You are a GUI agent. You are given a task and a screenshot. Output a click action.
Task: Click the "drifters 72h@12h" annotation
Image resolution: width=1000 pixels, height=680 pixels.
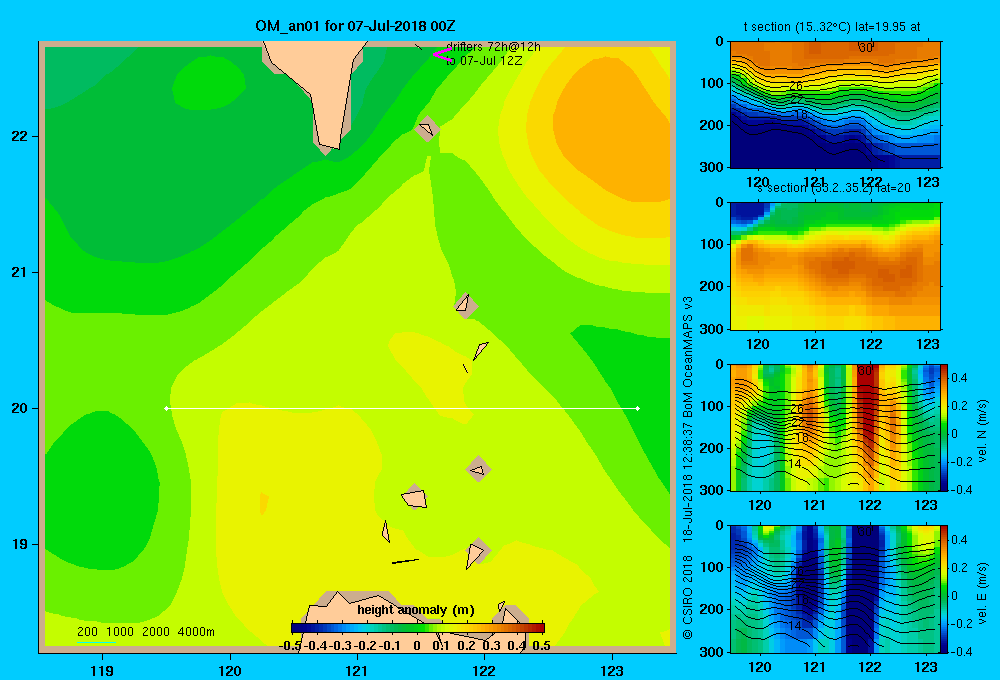[493, 47]
